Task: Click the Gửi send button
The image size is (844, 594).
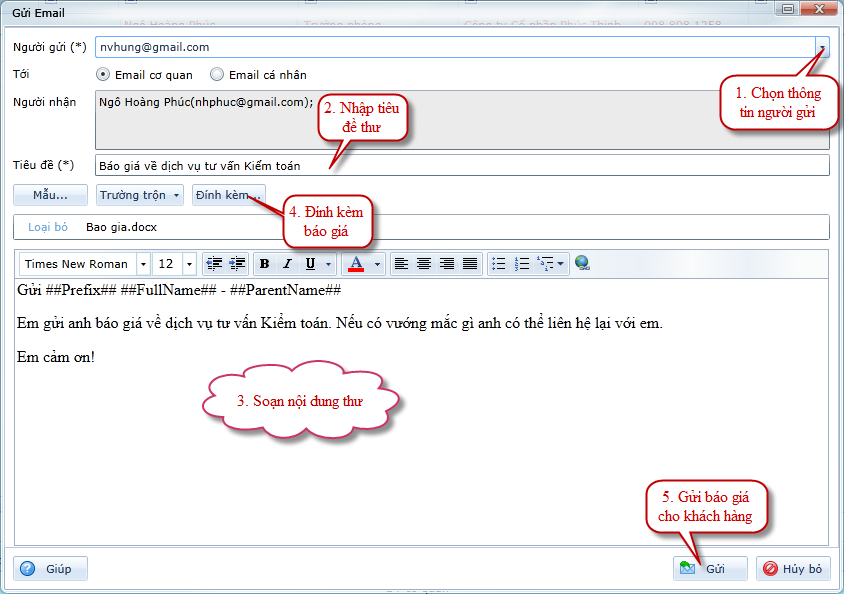Action: pyautogui.click(x=710, y=568)
